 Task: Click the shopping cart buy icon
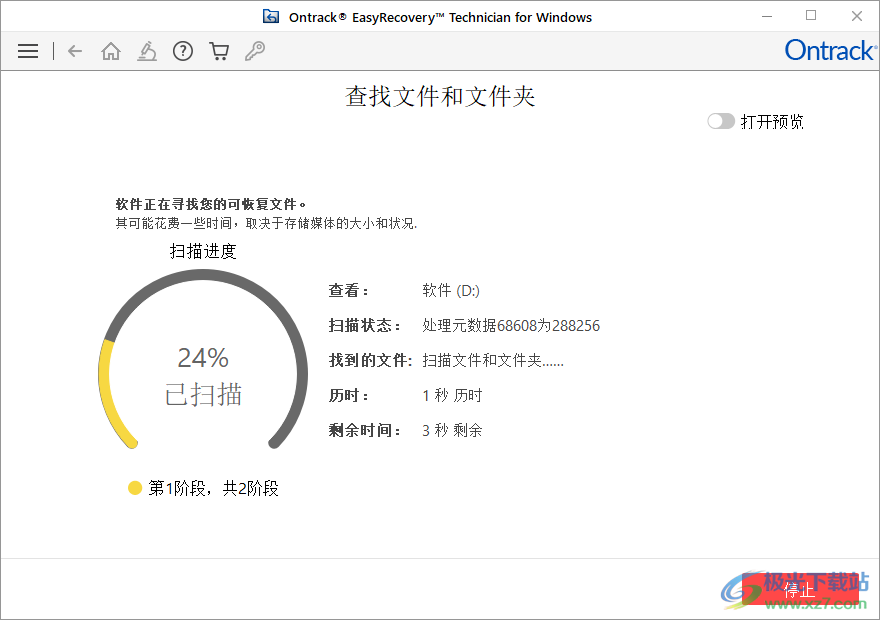point(219,51)
